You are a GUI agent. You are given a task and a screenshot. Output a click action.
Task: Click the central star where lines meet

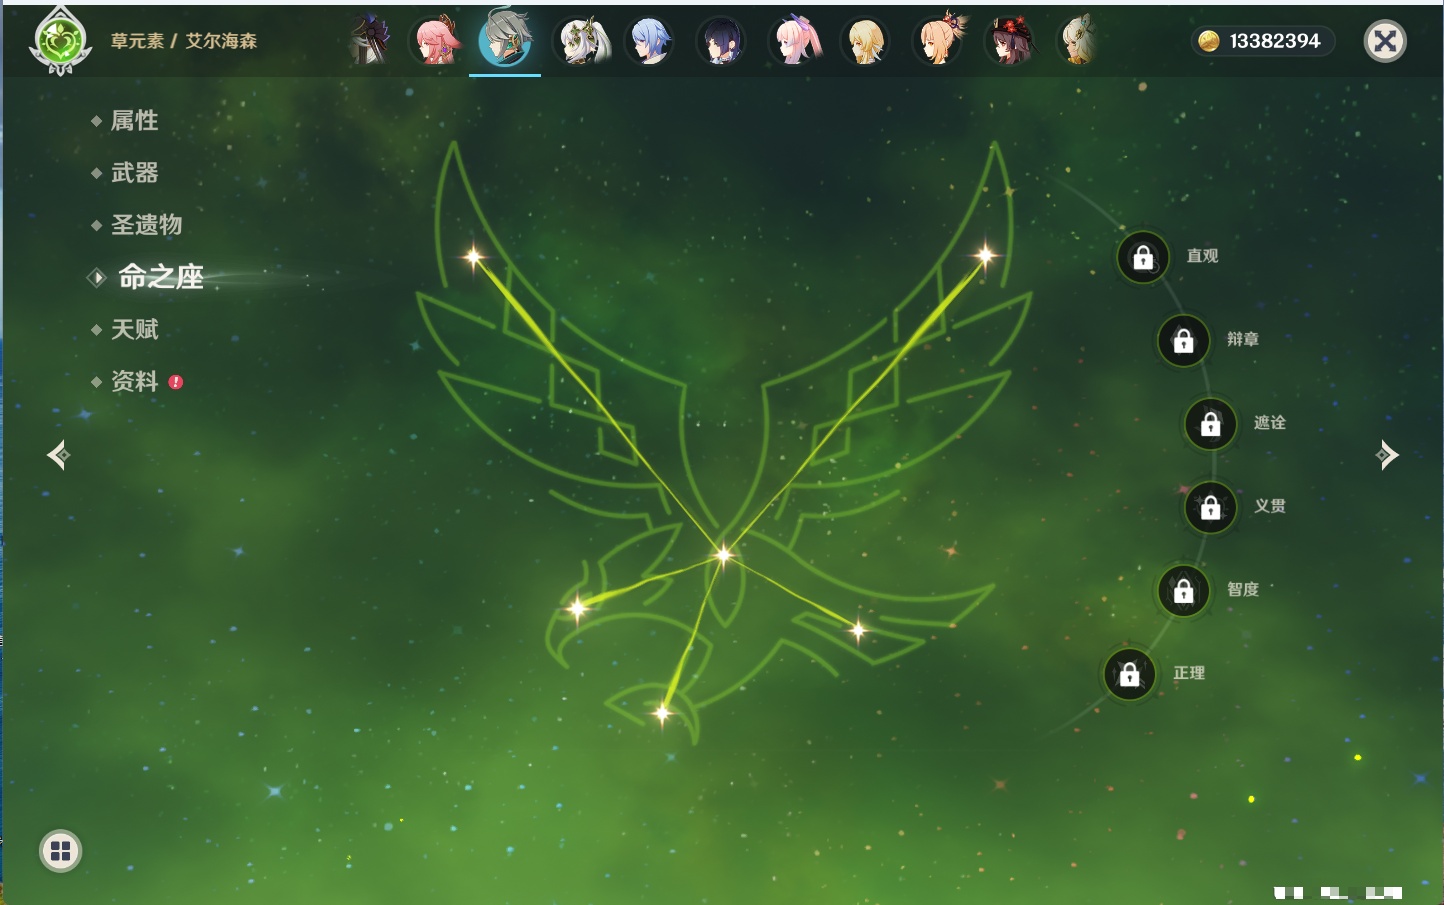[723, 554]
